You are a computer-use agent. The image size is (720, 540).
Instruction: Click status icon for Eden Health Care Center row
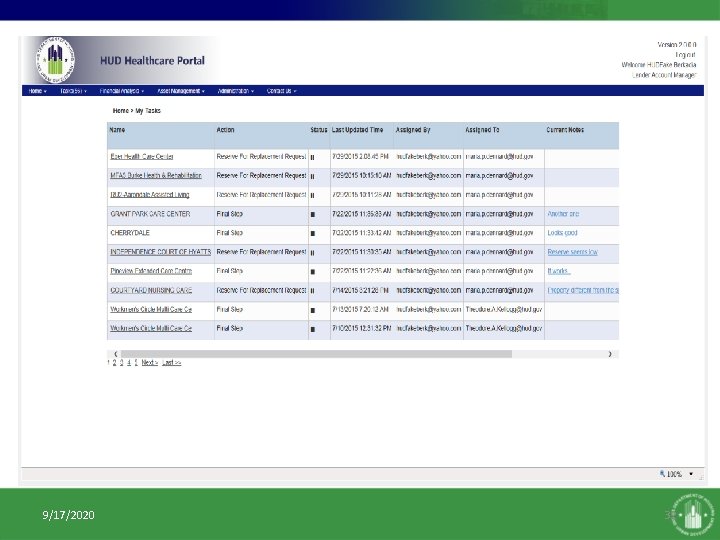(312, 158)
